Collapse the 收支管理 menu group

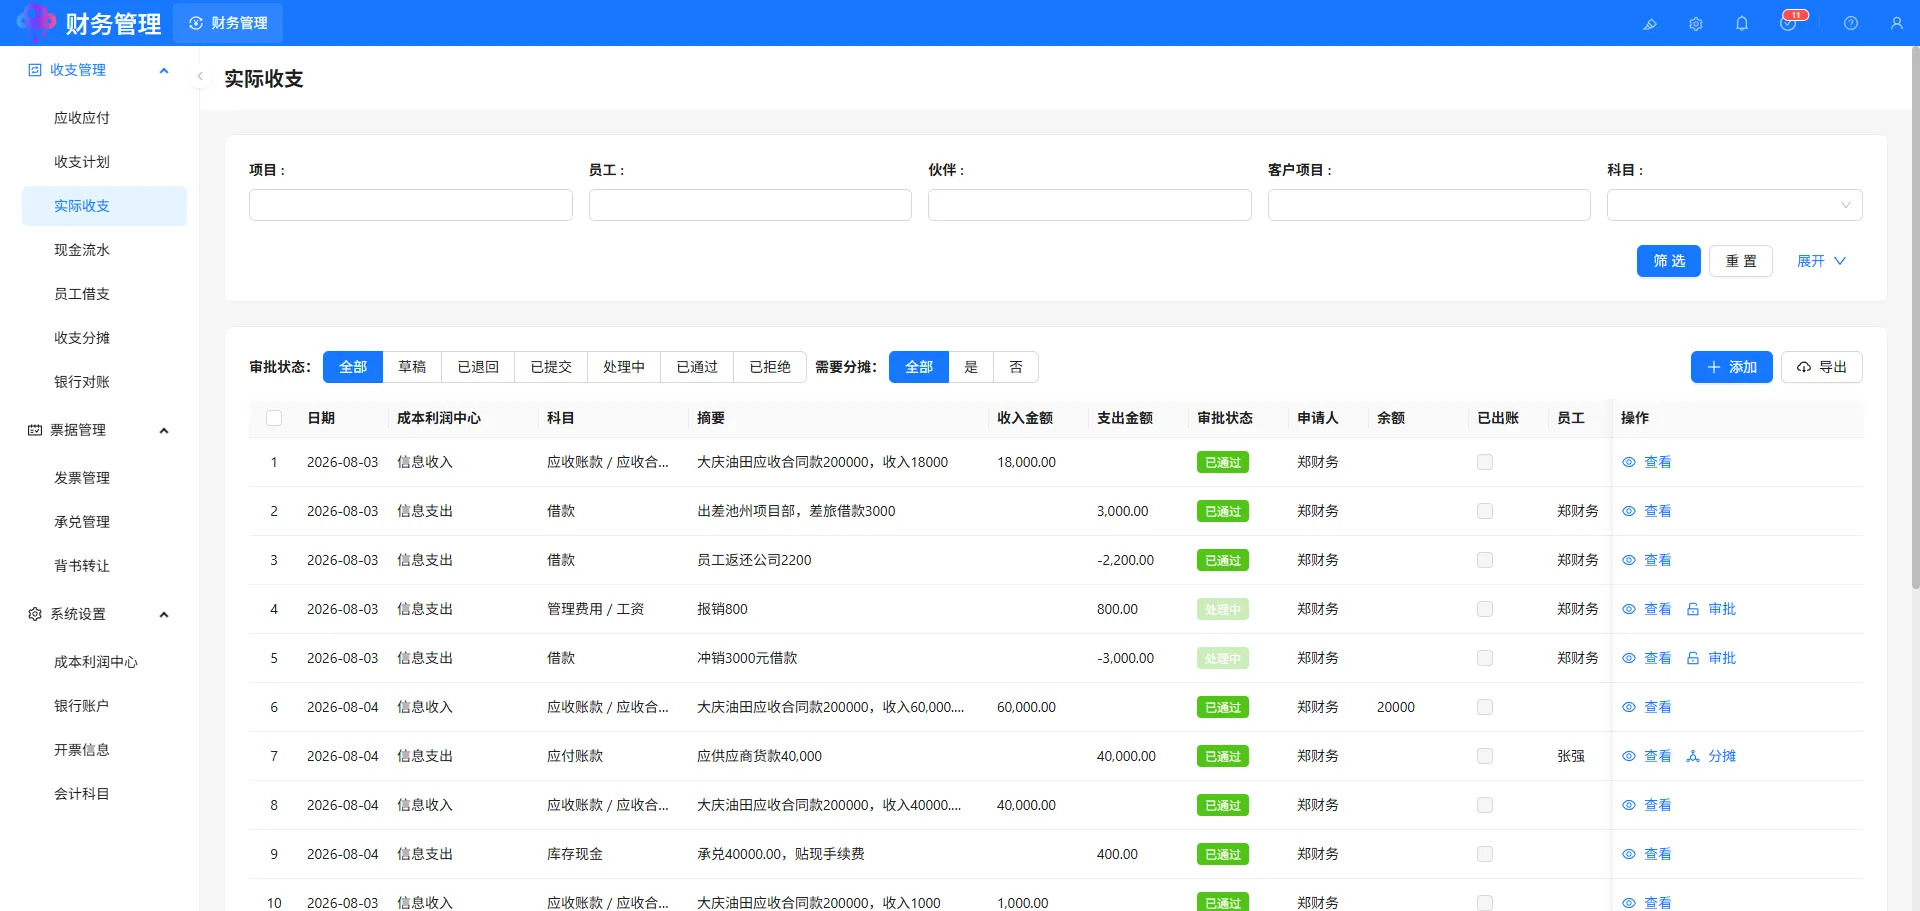(164, 70)
